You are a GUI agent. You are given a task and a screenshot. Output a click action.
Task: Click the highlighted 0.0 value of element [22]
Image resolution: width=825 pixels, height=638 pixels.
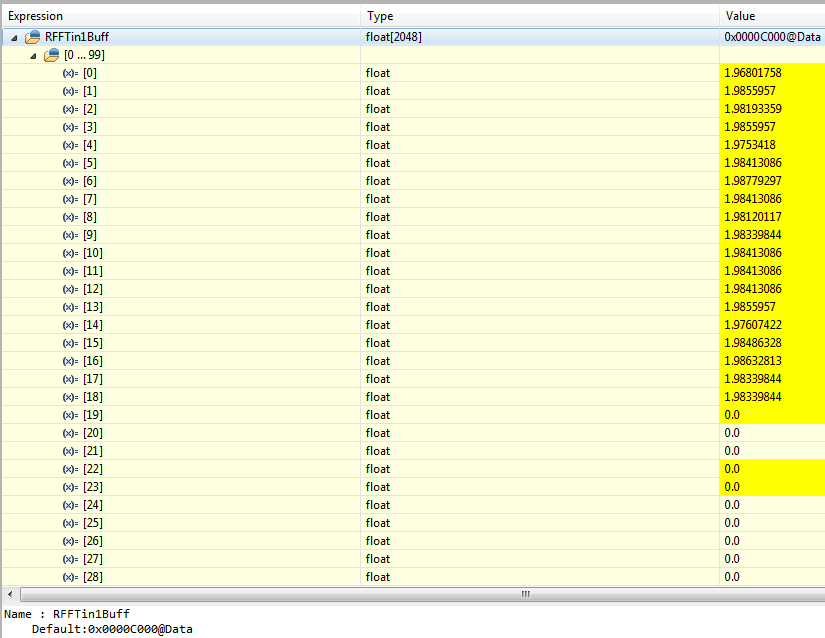[732, 469]
